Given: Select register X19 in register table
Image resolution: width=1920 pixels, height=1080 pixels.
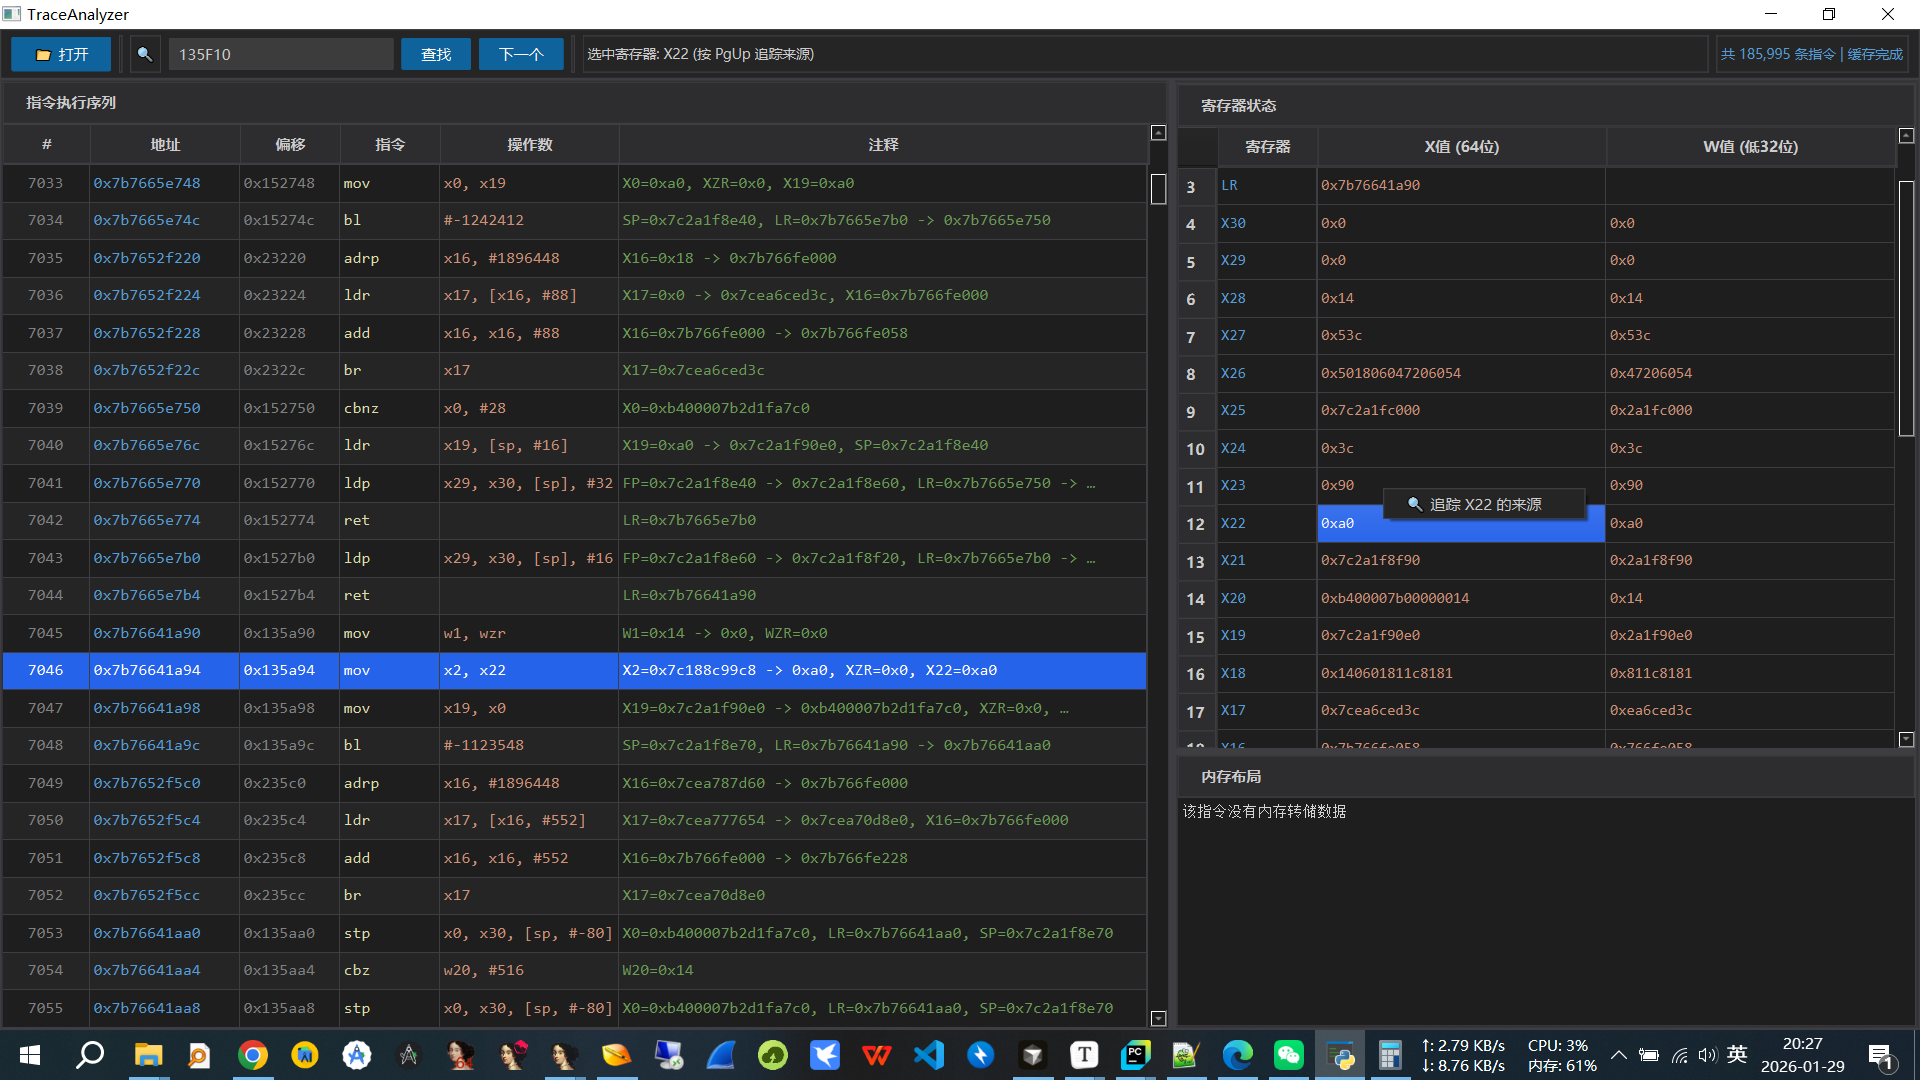Looking at the screenshot, I should [1233, 635].
